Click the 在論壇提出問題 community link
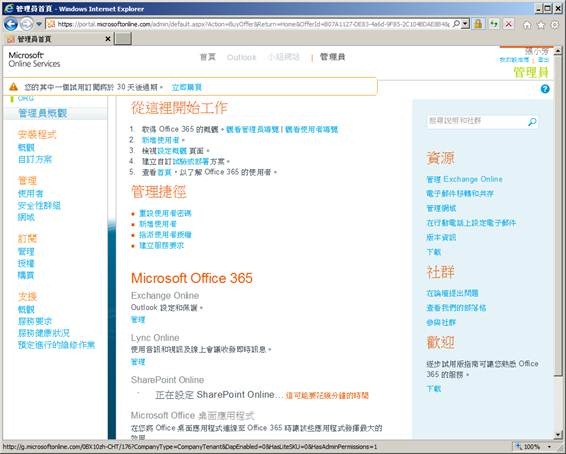Image resolution: width=566 pixels, height=454 pixels. pyautogui.click(x=452, y=293)
